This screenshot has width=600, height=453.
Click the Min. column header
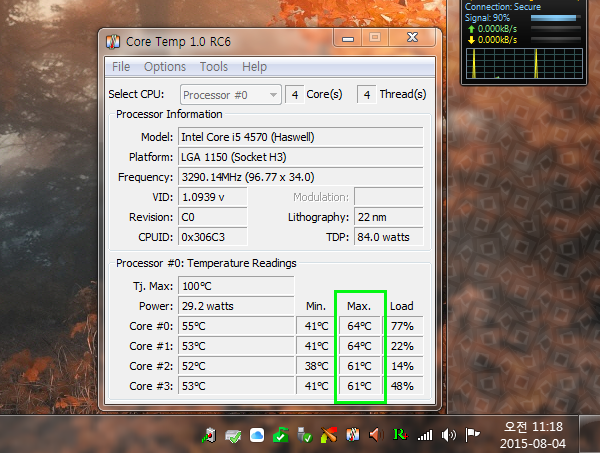point(316,306)
